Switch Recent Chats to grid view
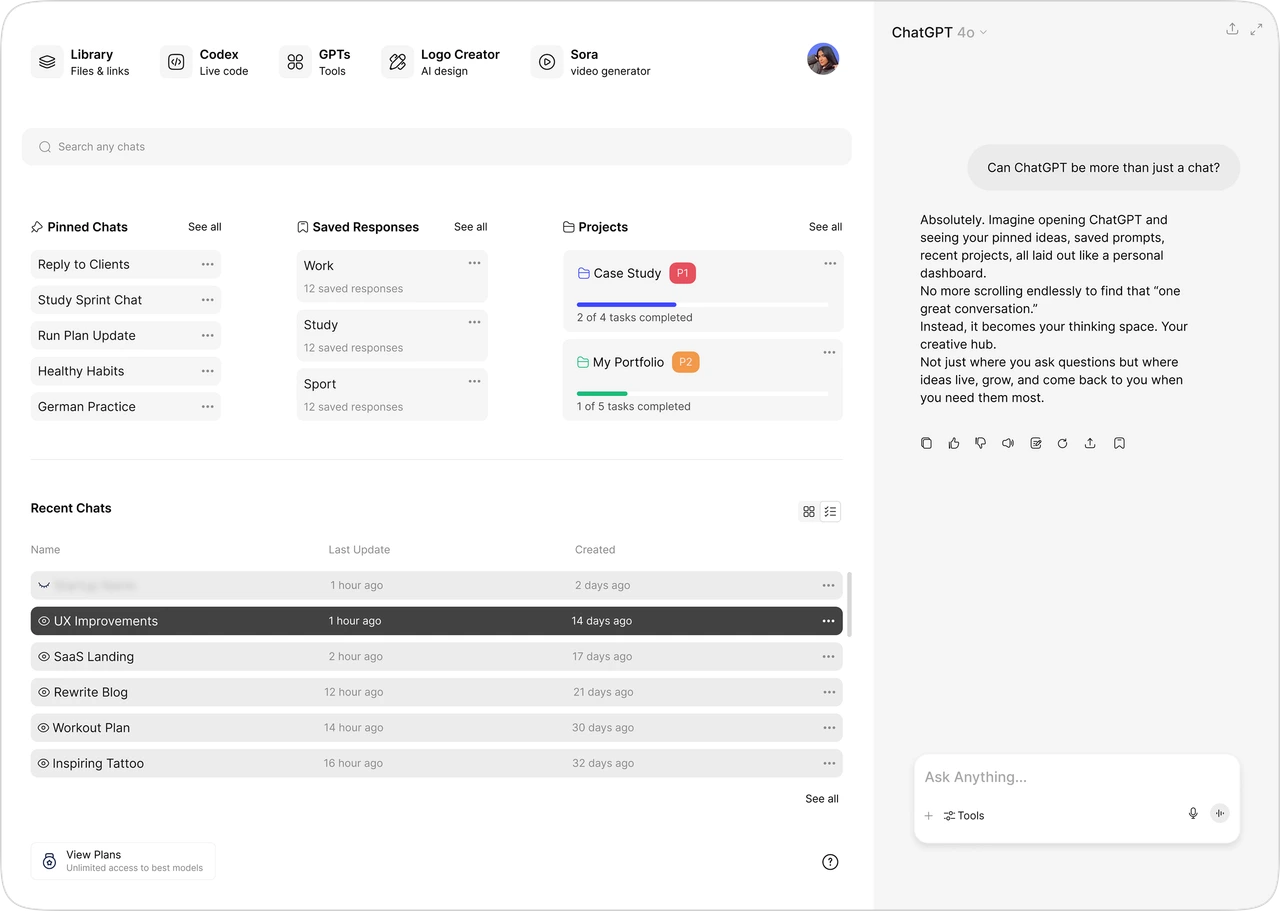1280x911 pixels. (809, 512)
